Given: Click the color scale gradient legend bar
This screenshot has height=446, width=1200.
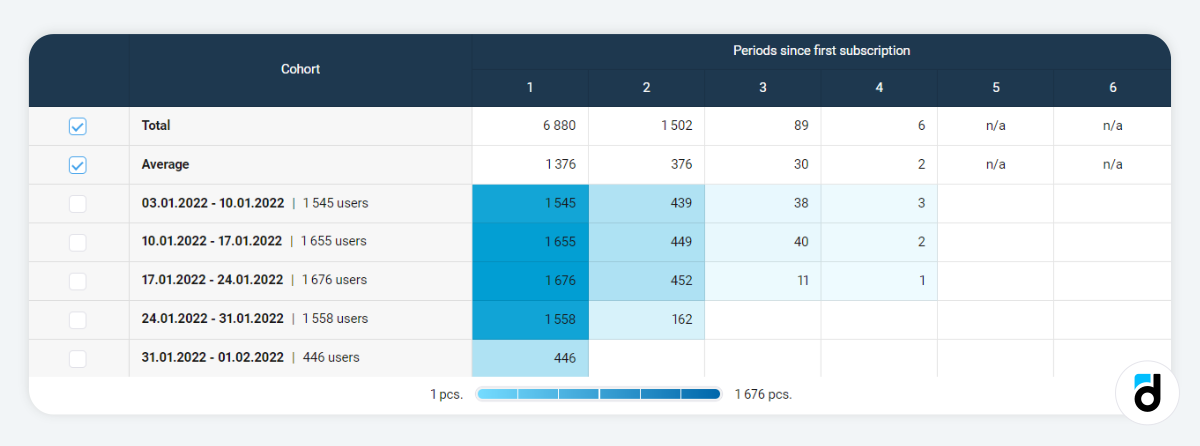Looking at the screenshot, I should tap(599, 394).
